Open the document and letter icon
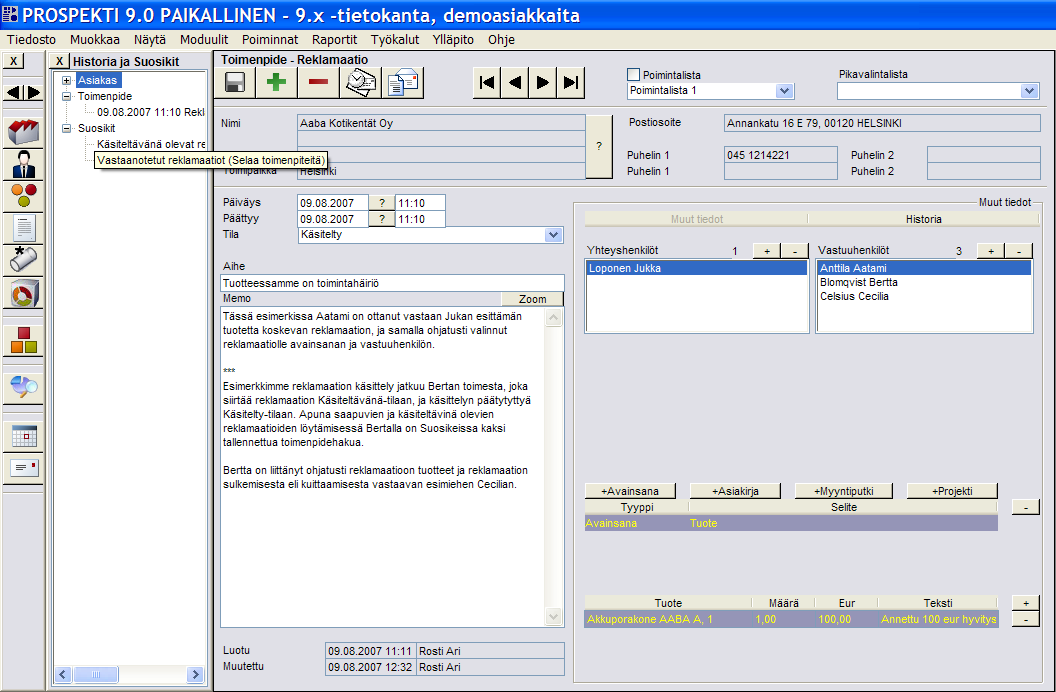 click(x=403, y=82)
